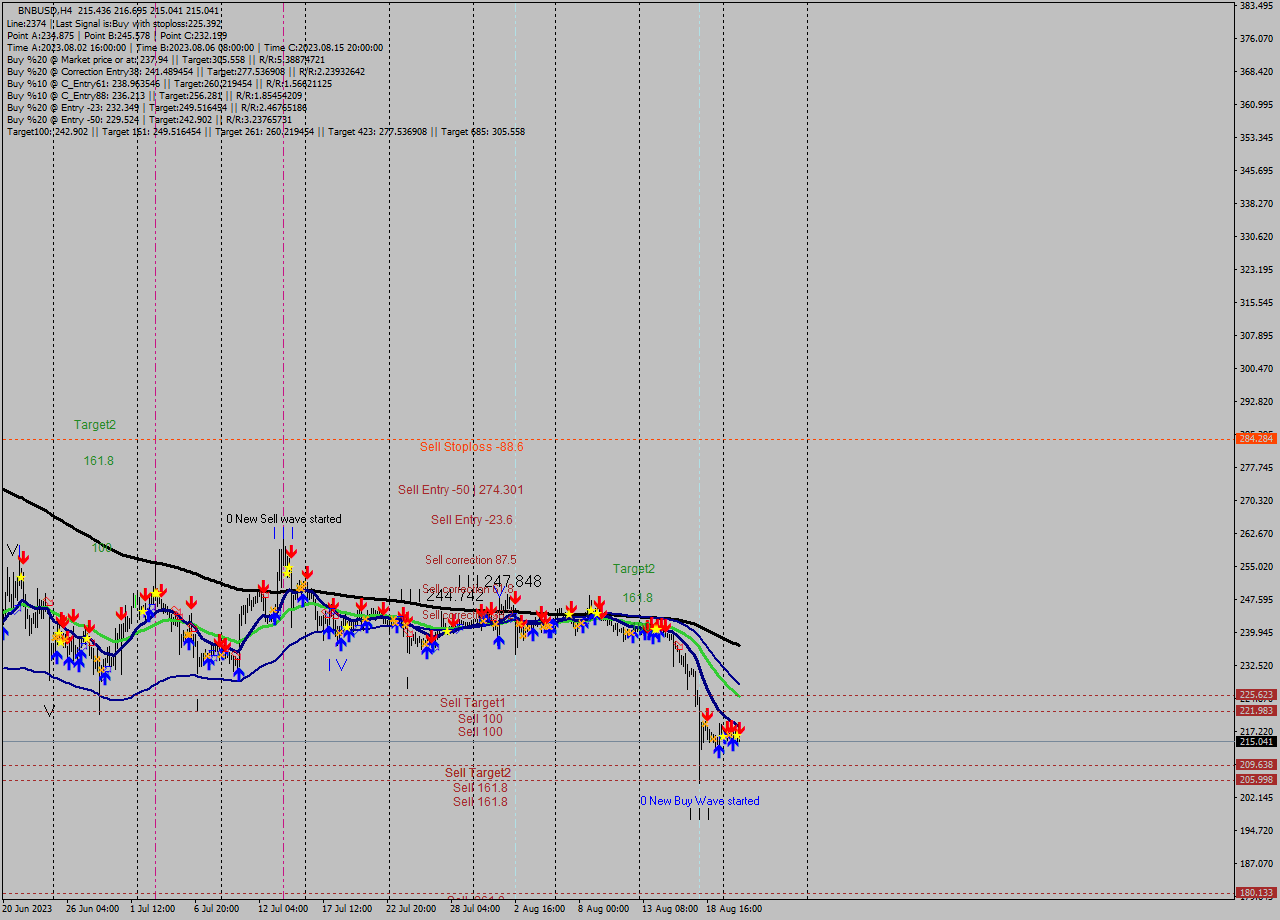Select the blue buy arrow near 28 Jul
This screenshot has height=920, width=1280.
coord(500,640)
